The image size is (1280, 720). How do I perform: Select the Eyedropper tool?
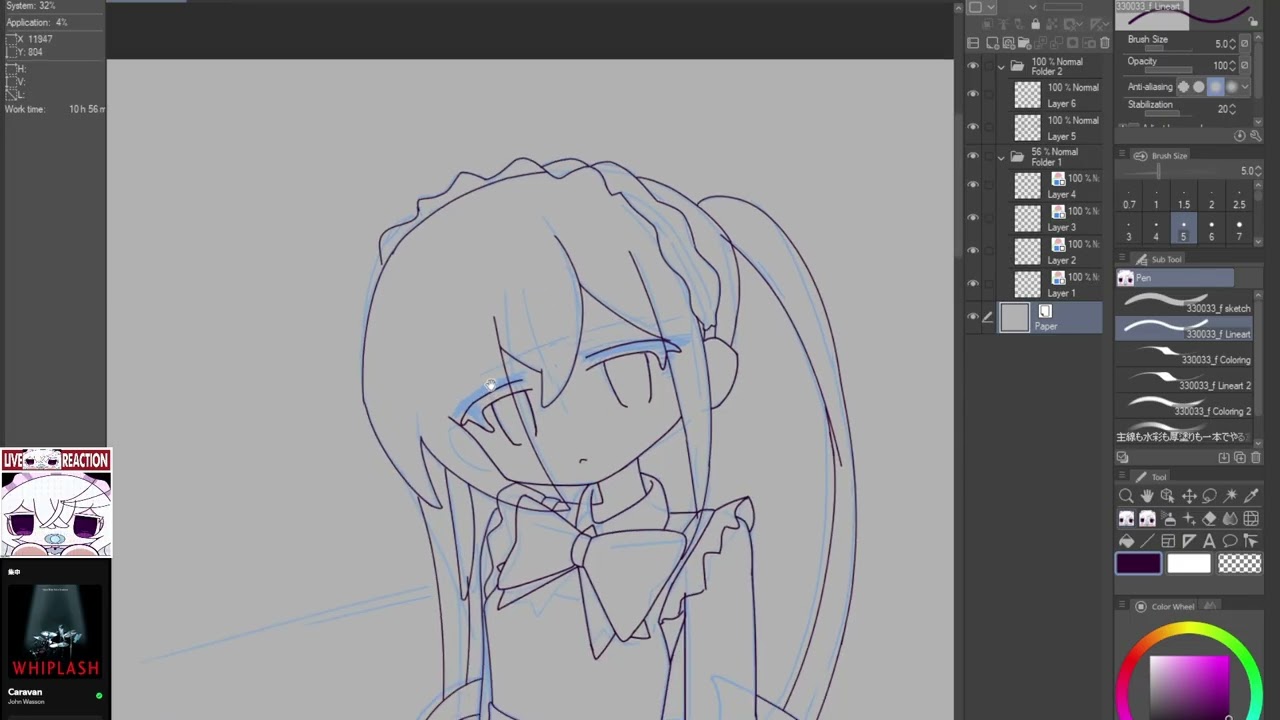(x=1251, y=496)
